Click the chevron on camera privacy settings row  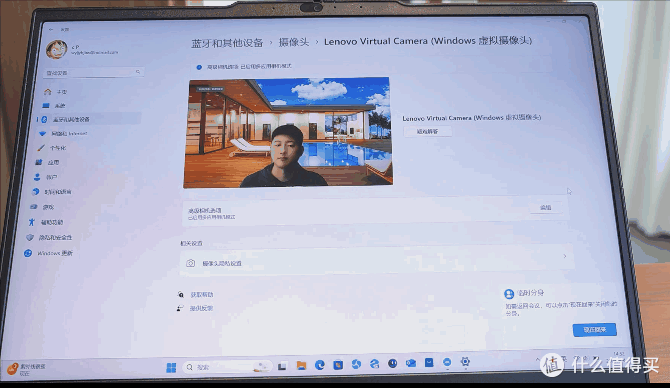coord(564,256)
